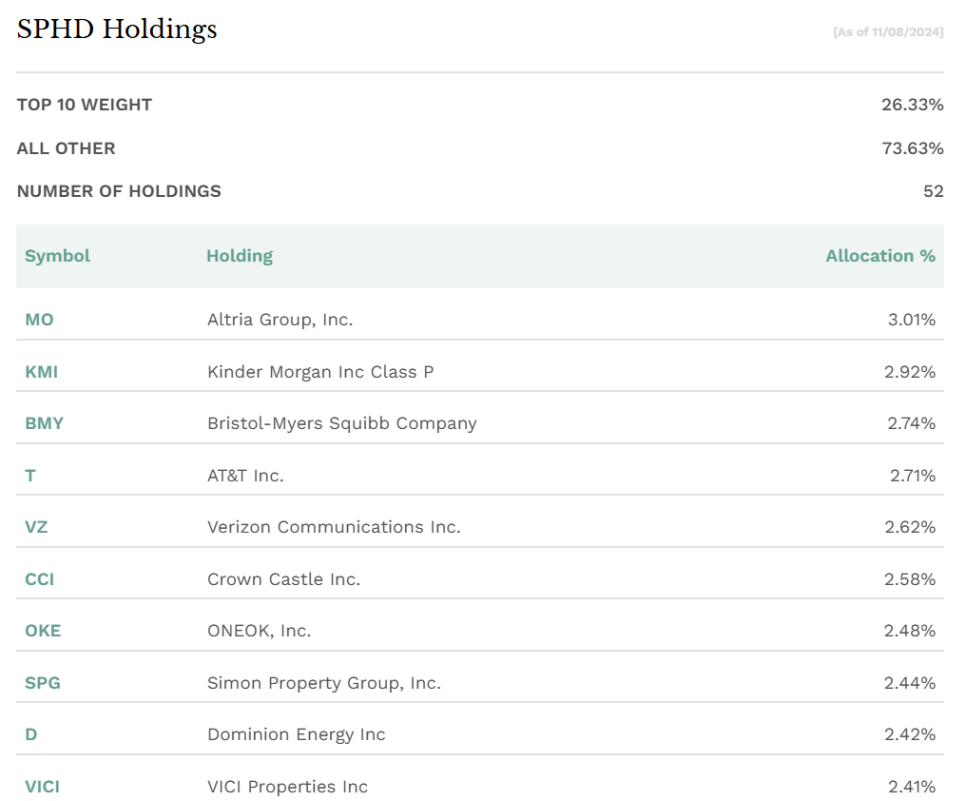Click the 2.41% allocation value
Screen dimensions: 966x801
(x=912, y=786)
